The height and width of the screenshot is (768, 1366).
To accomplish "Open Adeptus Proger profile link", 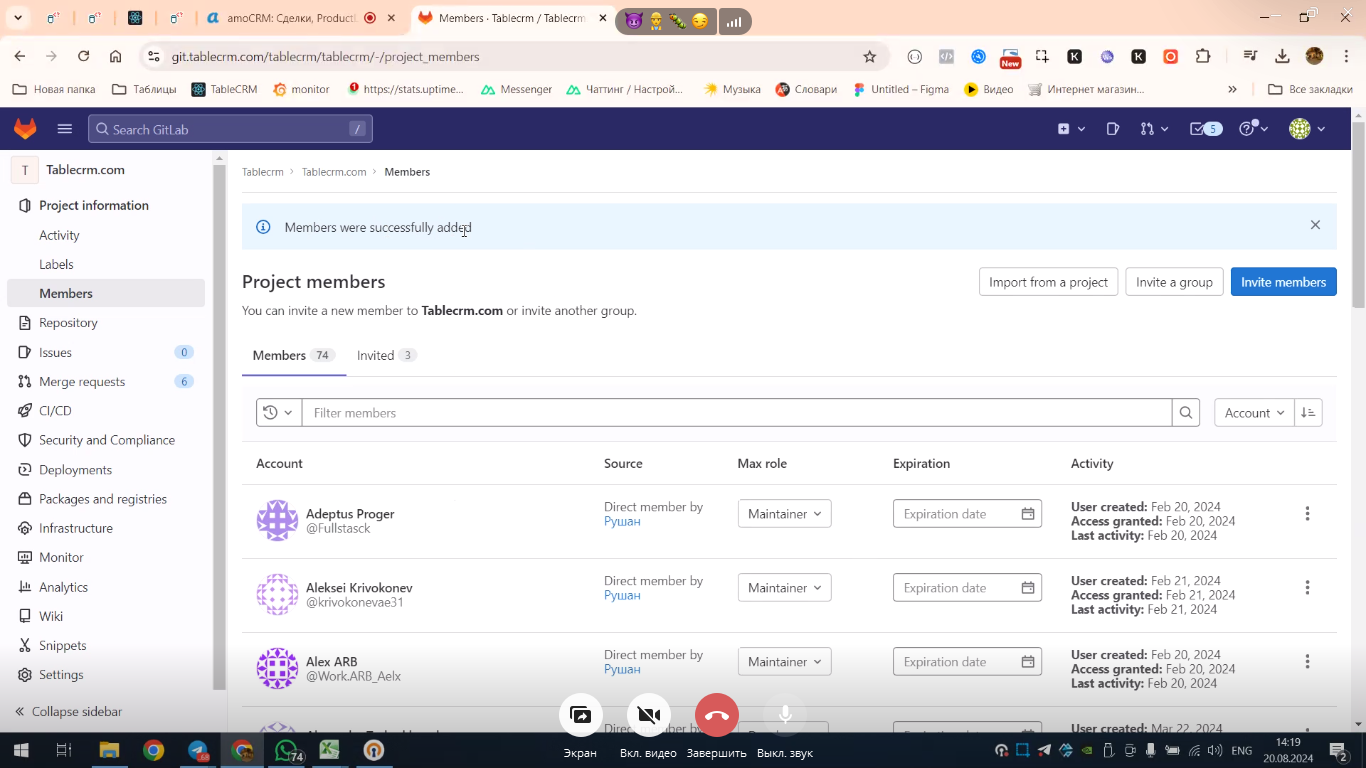I will [x=350, y=514].
